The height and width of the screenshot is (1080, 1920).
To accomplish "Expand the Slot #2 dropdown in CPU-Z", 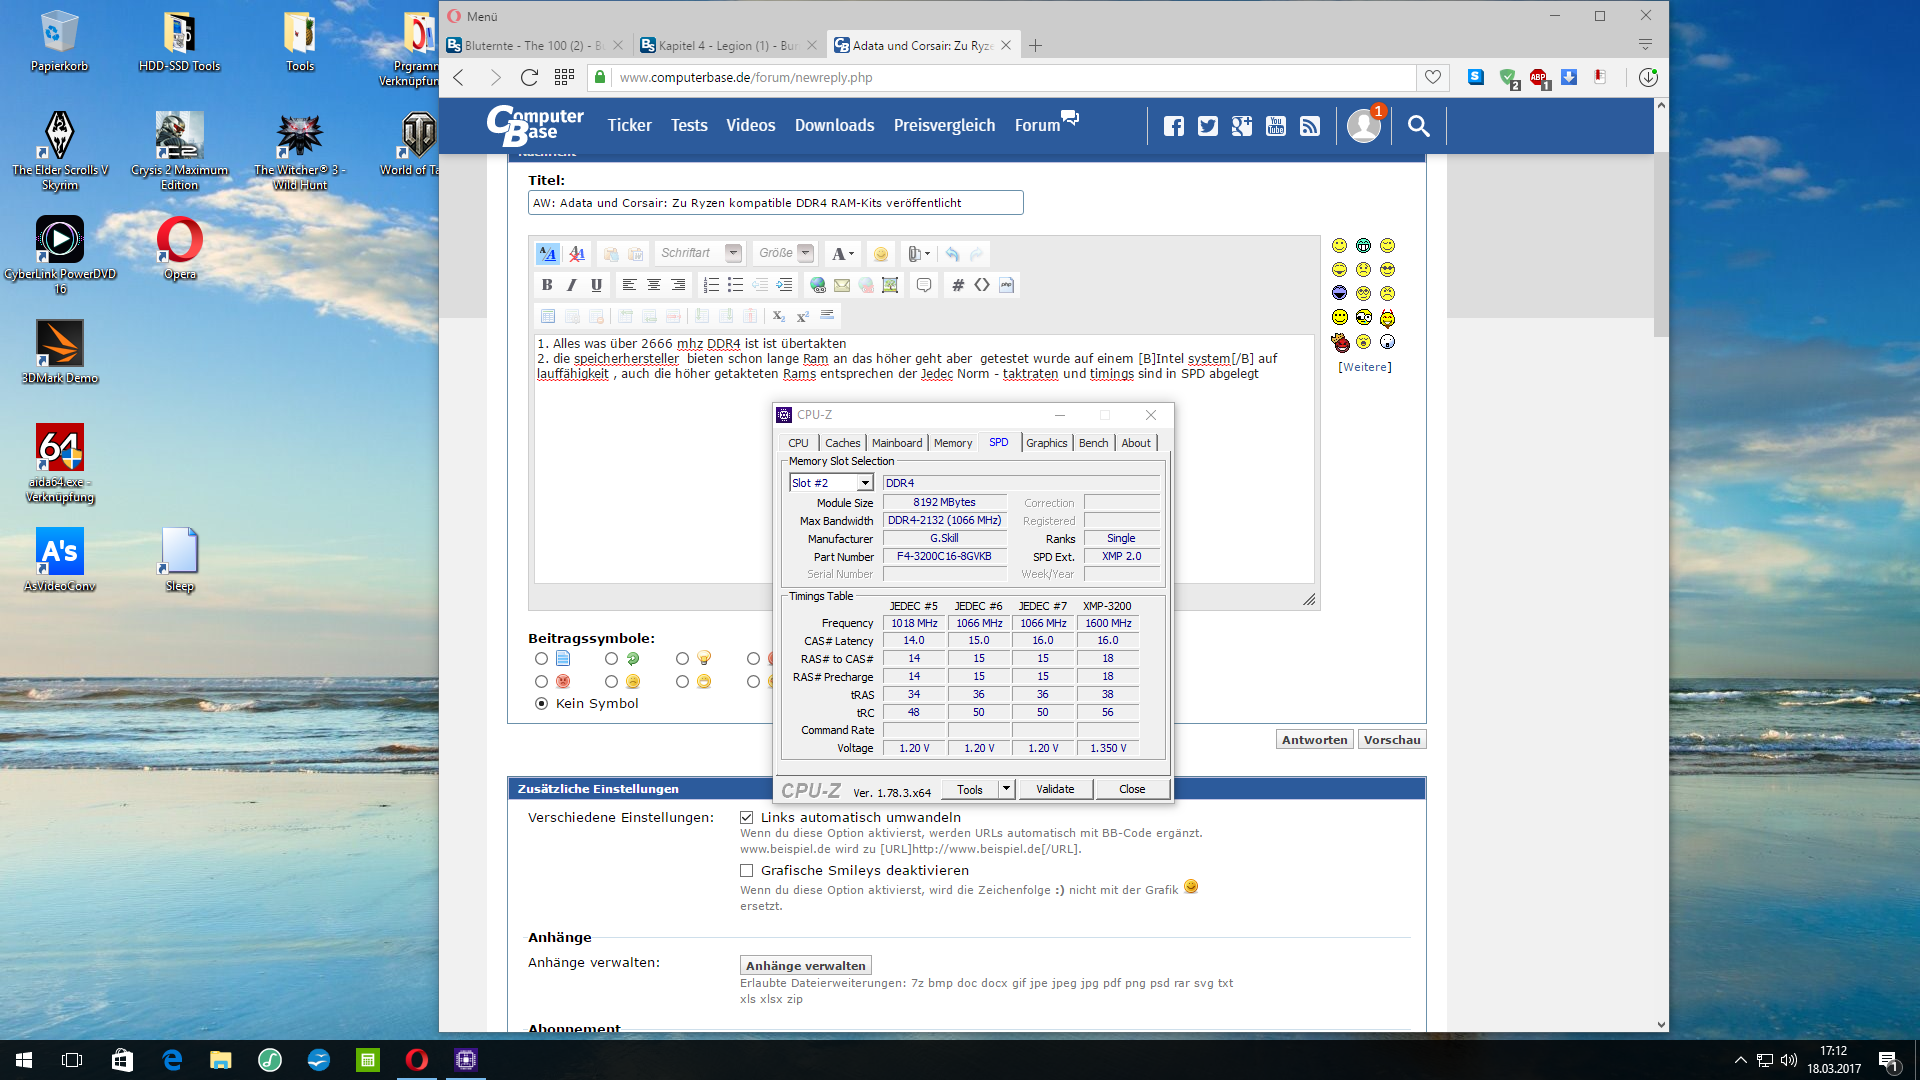I will (865, 483).
